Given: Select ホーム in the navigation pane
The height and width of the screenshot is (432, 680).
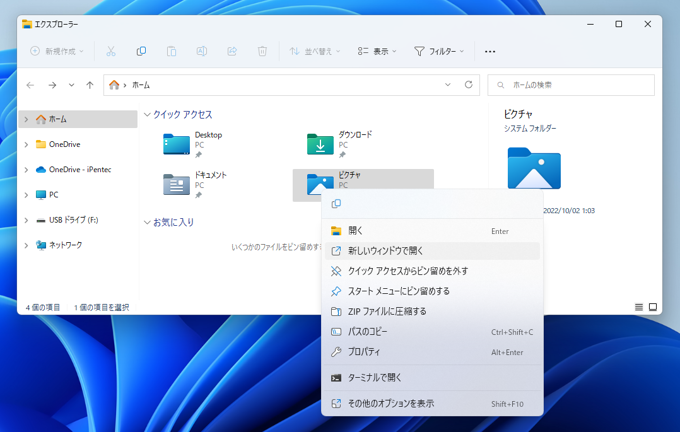Looking at the screenshot, I should (78, 119).
